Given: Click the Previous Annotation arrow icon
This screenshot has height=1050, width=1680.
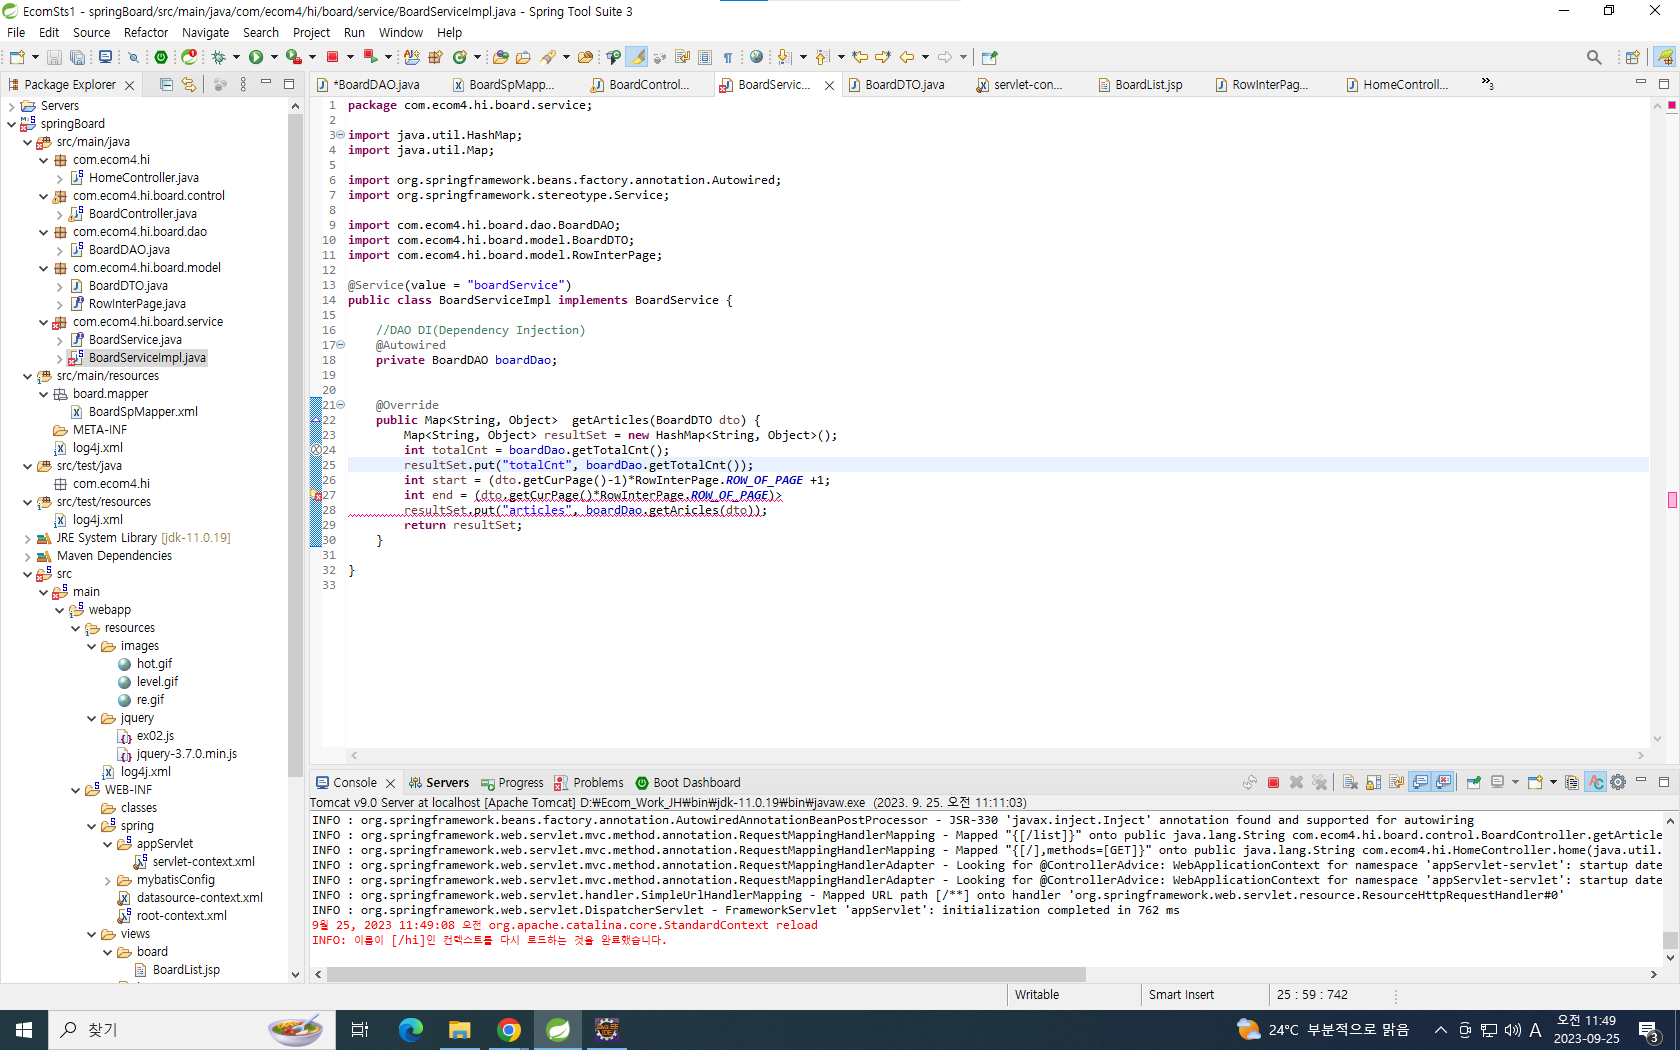Looking at the screenshot, I should click(822, 57).
